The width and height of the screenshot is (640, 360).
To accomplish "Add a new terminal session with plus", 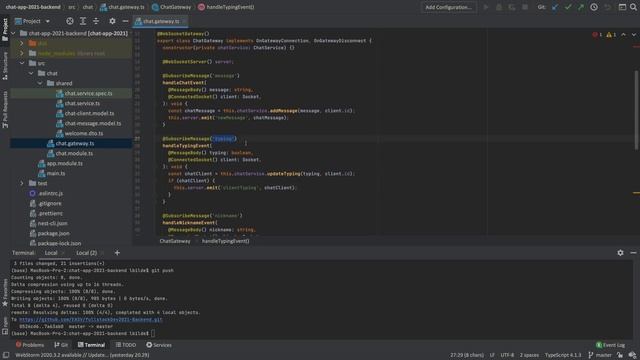I will tap(117, 253).
